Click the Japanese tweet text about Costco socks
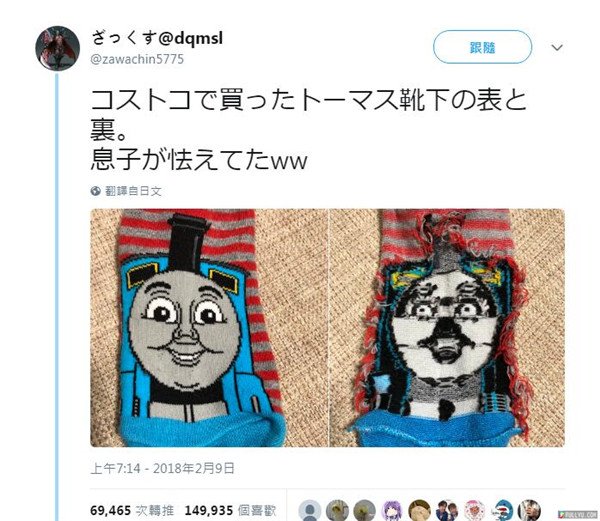 (x=308, y=129)
